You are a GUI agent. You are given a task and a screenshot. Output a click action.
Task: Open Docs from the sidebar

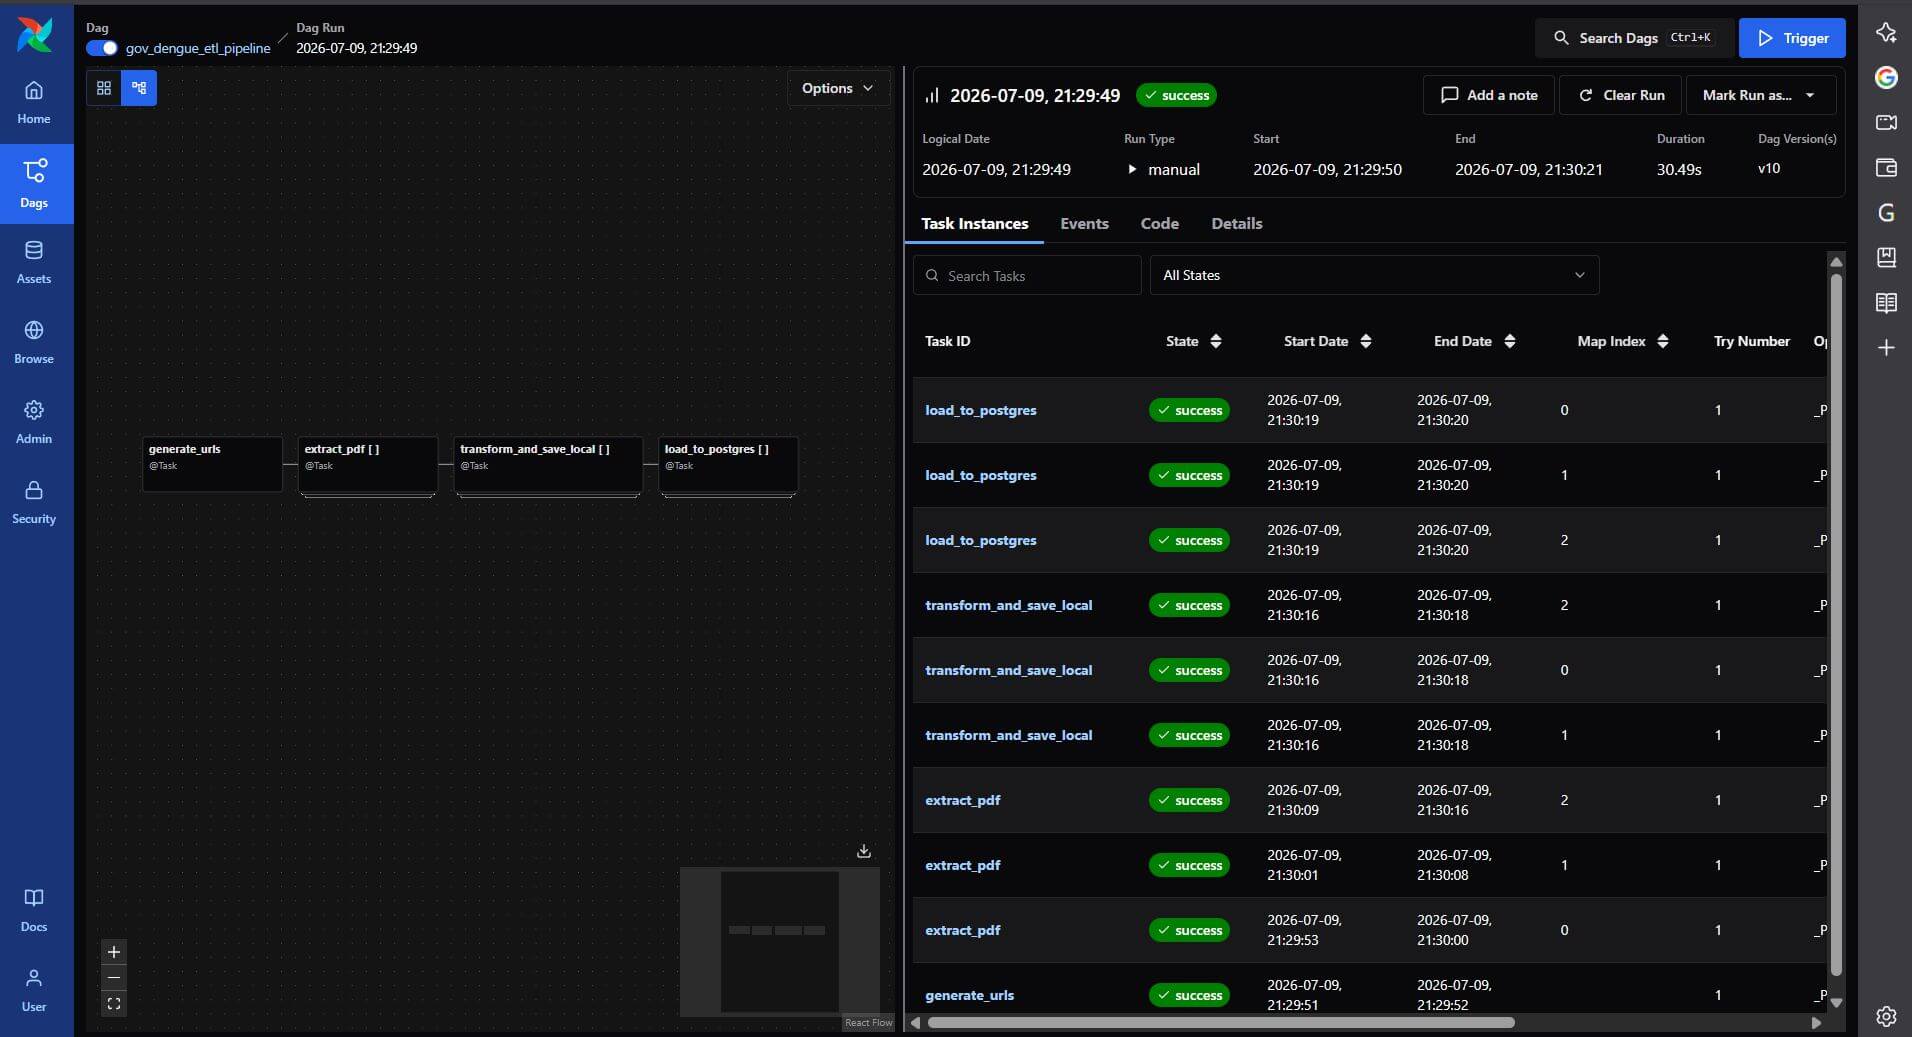34,910
